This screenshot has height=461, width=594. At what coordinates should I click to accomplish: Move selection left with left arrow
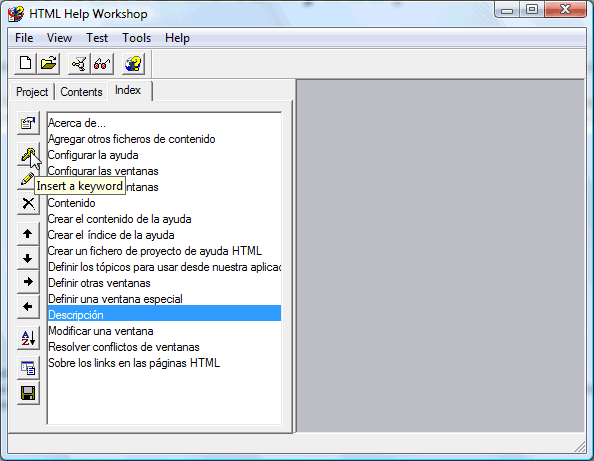click(x=28, y=306)
